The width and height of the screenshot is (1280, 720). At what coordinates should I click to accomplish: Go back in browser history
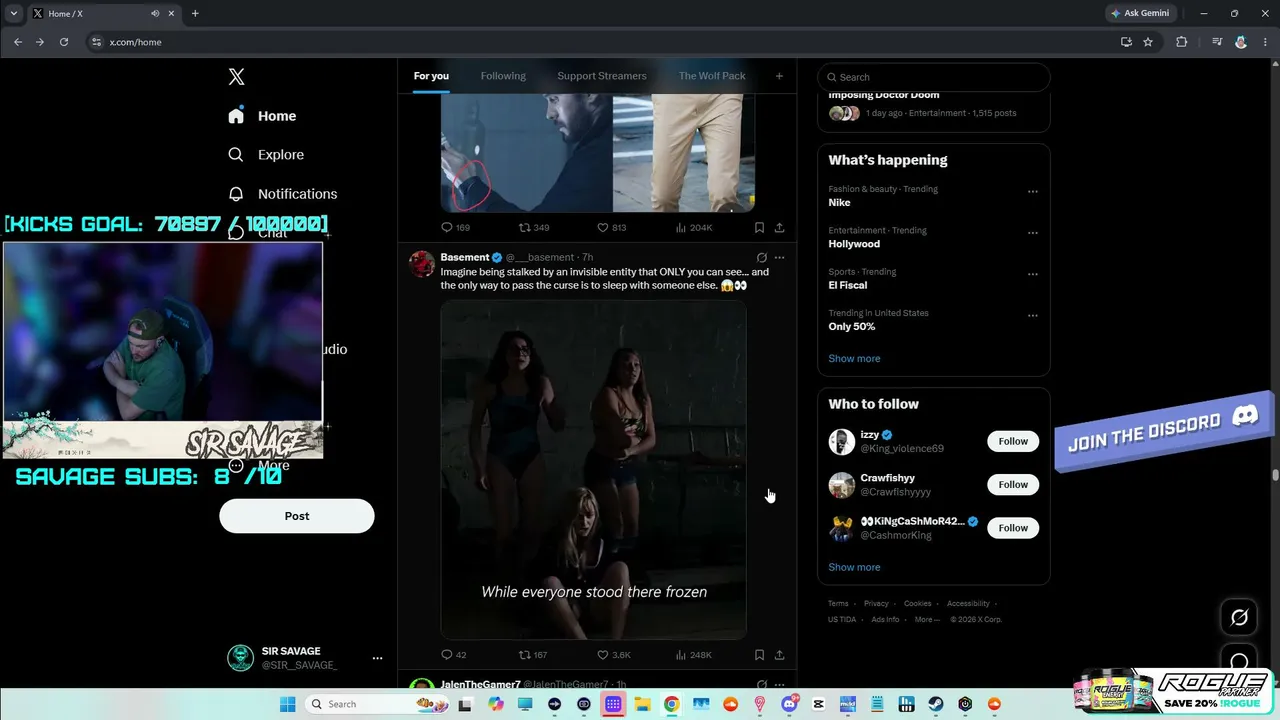(18, 42)
